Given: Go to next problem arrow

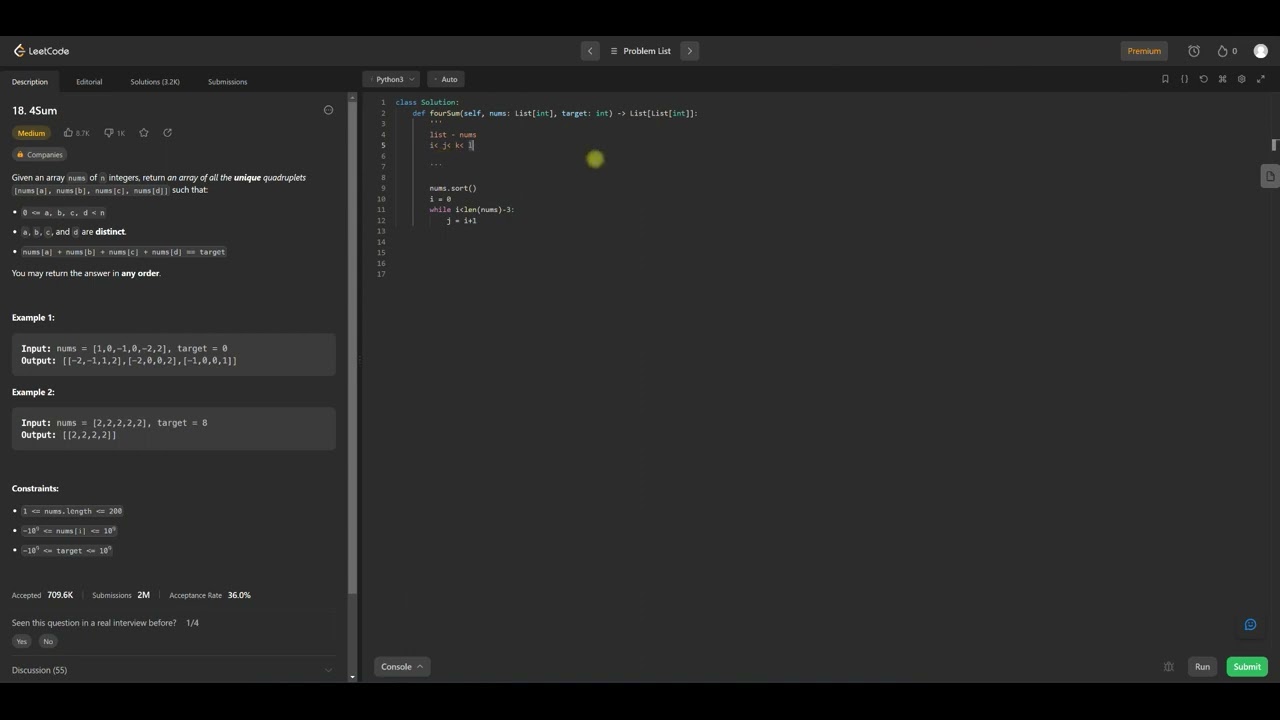Looking at the screenshot, I should tap(689, 51).
